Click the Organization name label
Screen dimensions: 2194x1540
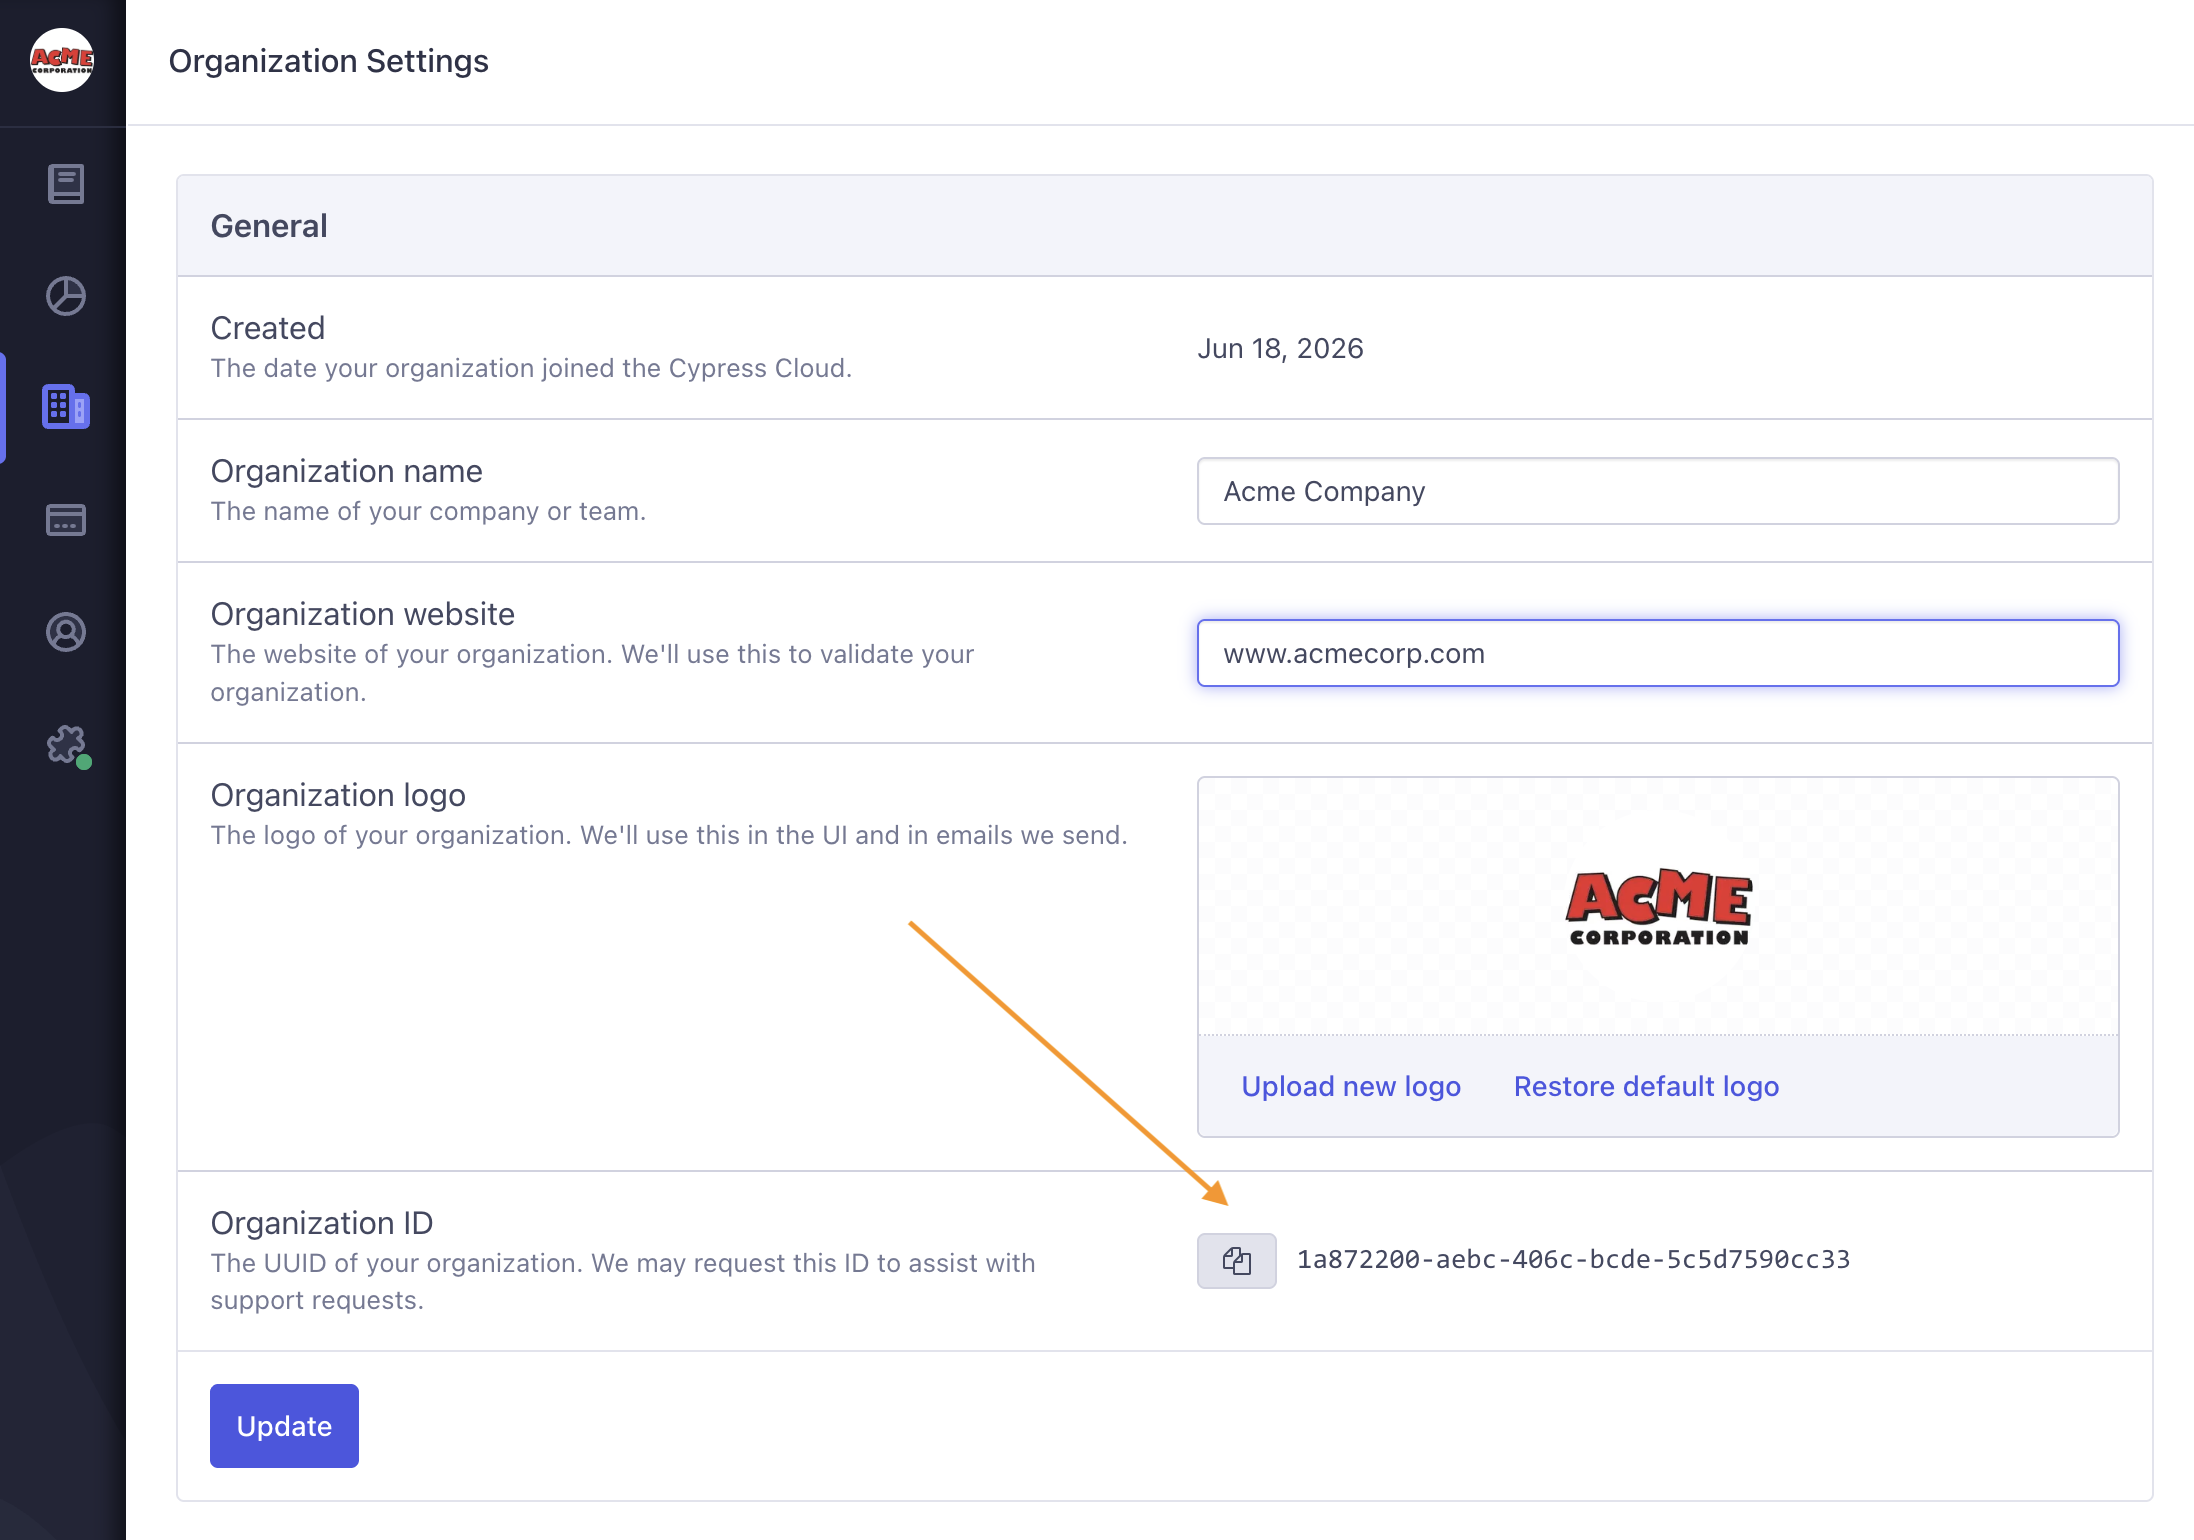pyautogui.click(x=347, y=471)
